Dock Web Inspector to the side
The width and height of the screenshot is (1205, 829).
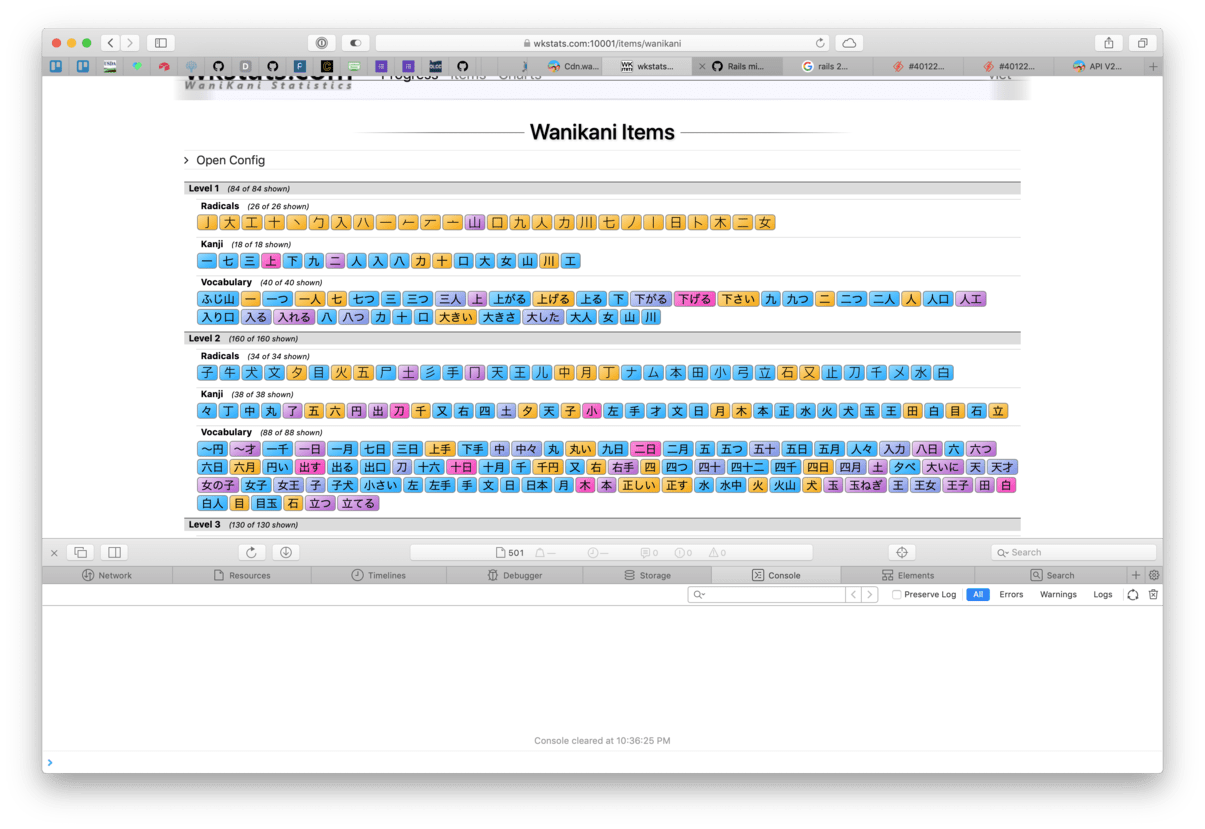pos(115,552)
